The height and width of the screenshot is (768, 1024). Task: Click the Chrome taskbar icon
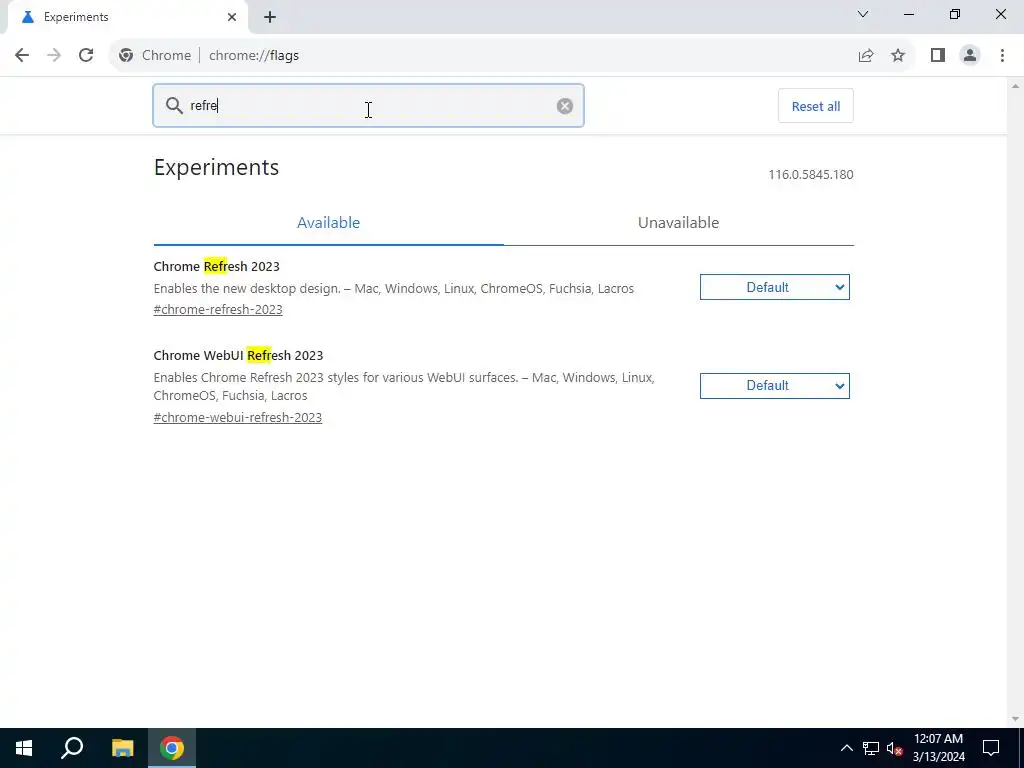pos(172,748)
